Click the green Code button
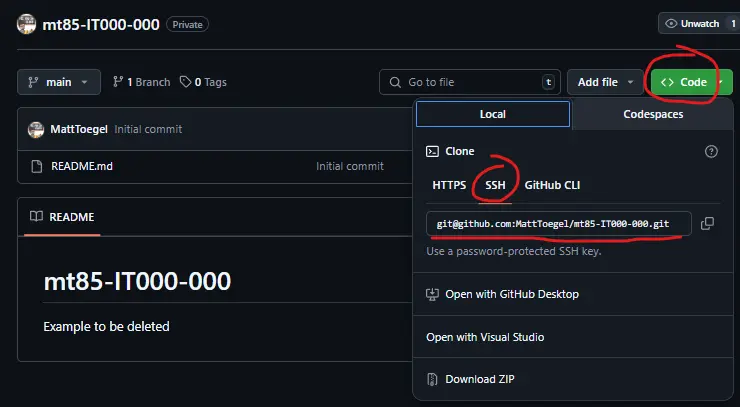 coord(691,82)
